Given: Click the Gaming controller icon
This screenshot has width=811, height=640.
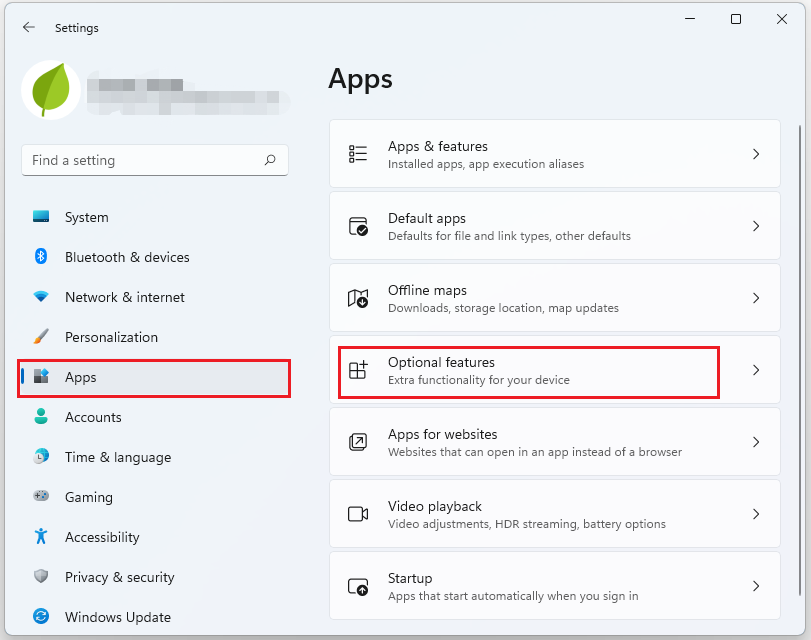Looking at the screenshot, I should click(41, 497).
